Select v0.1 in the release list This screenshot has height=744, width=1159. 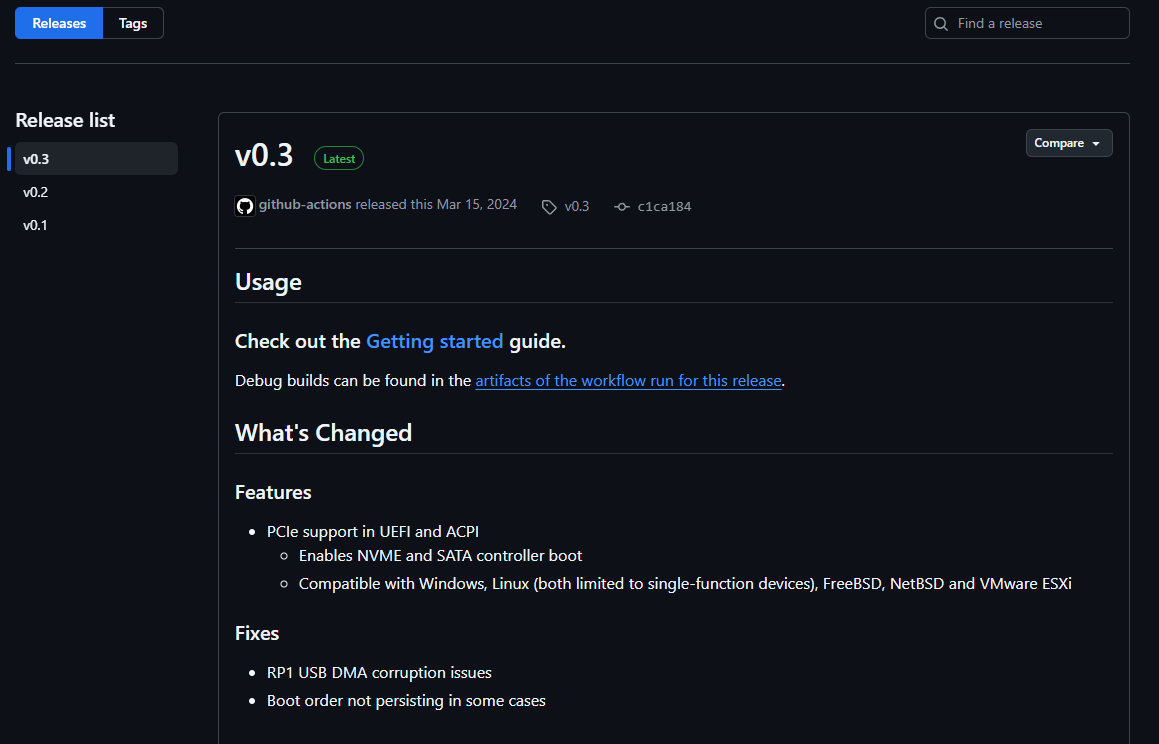(x=35, y=225)
